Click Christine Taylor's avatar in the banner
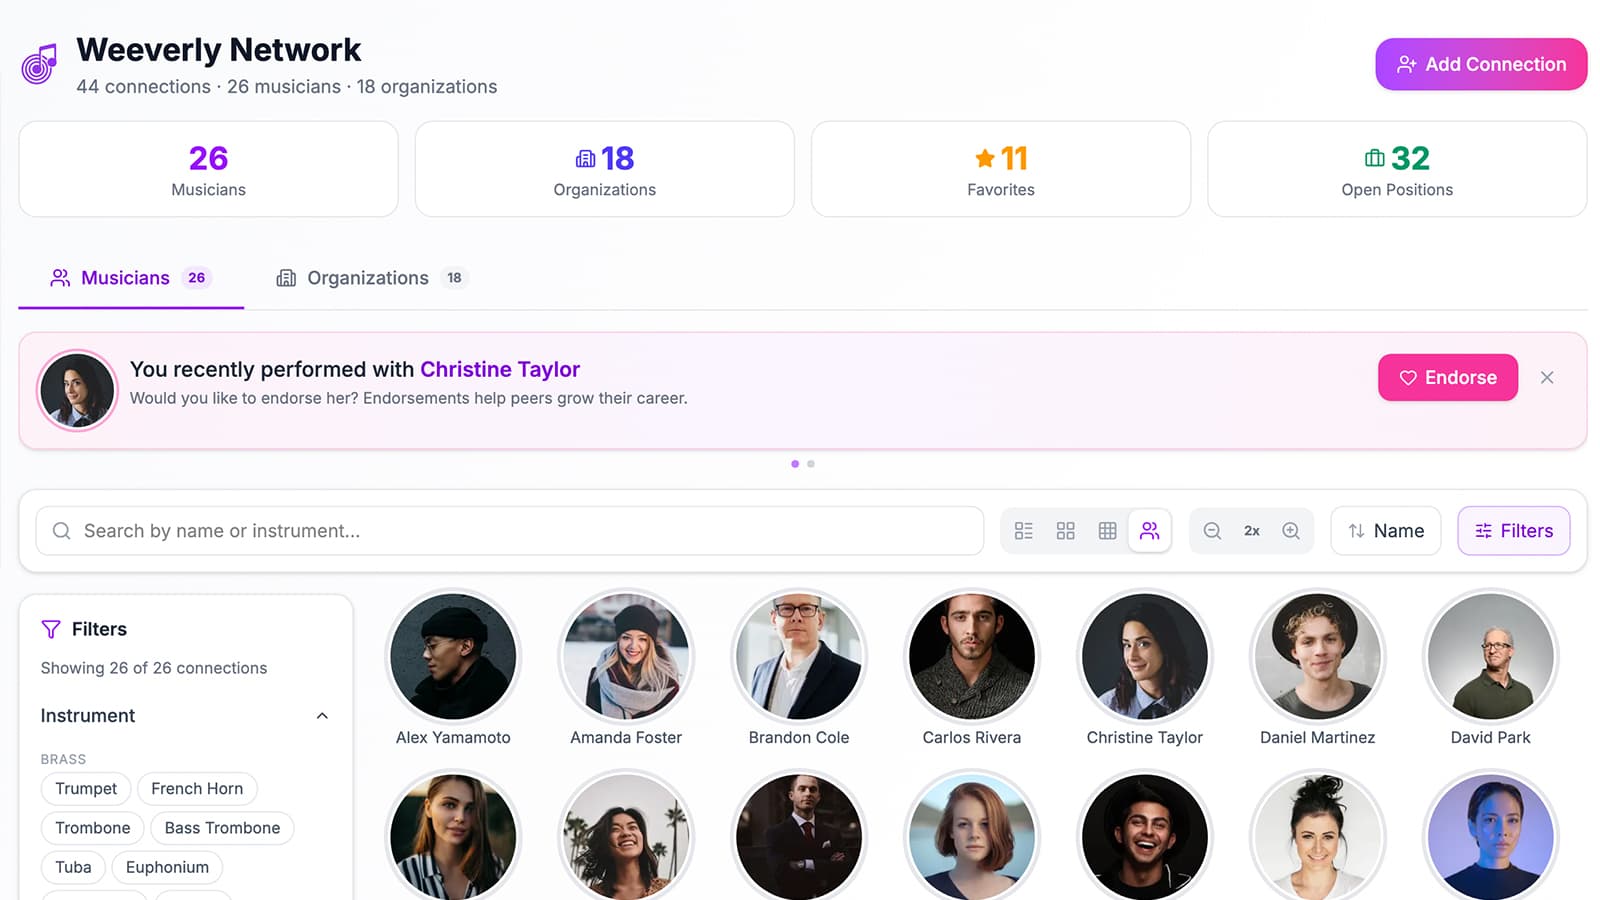 [77, 390]
